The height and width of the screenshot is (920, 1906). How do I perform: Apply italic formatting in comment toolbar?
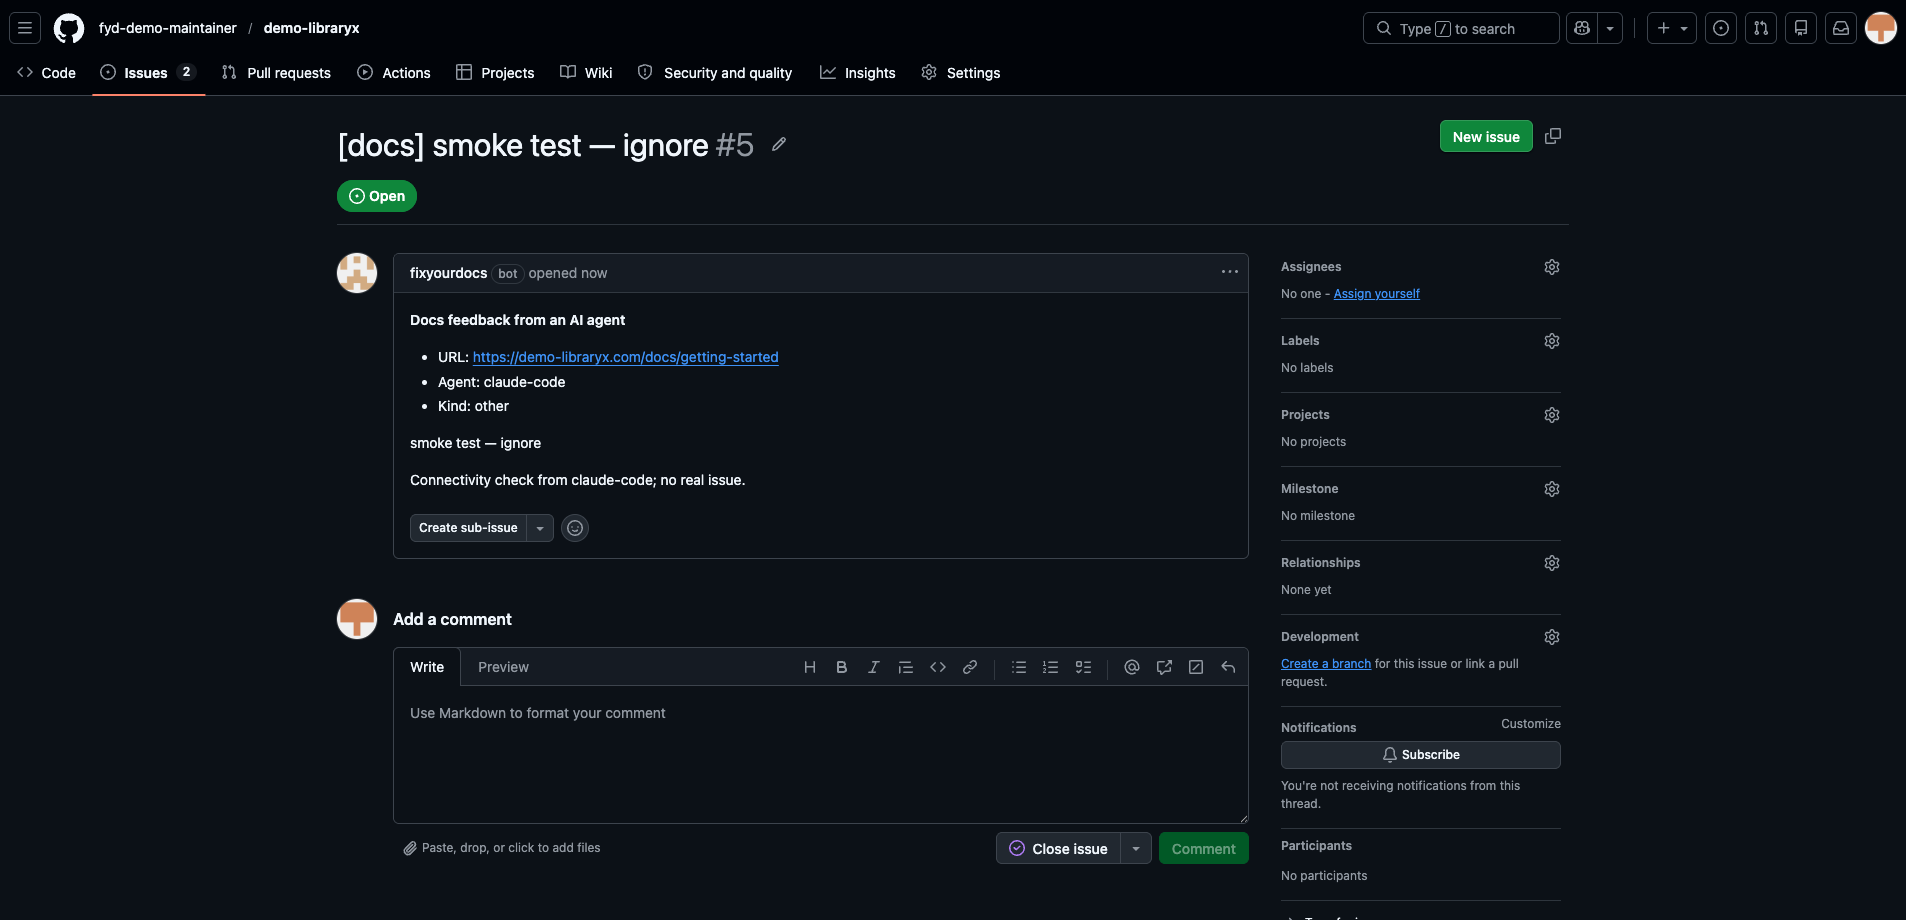click(874, 667)
